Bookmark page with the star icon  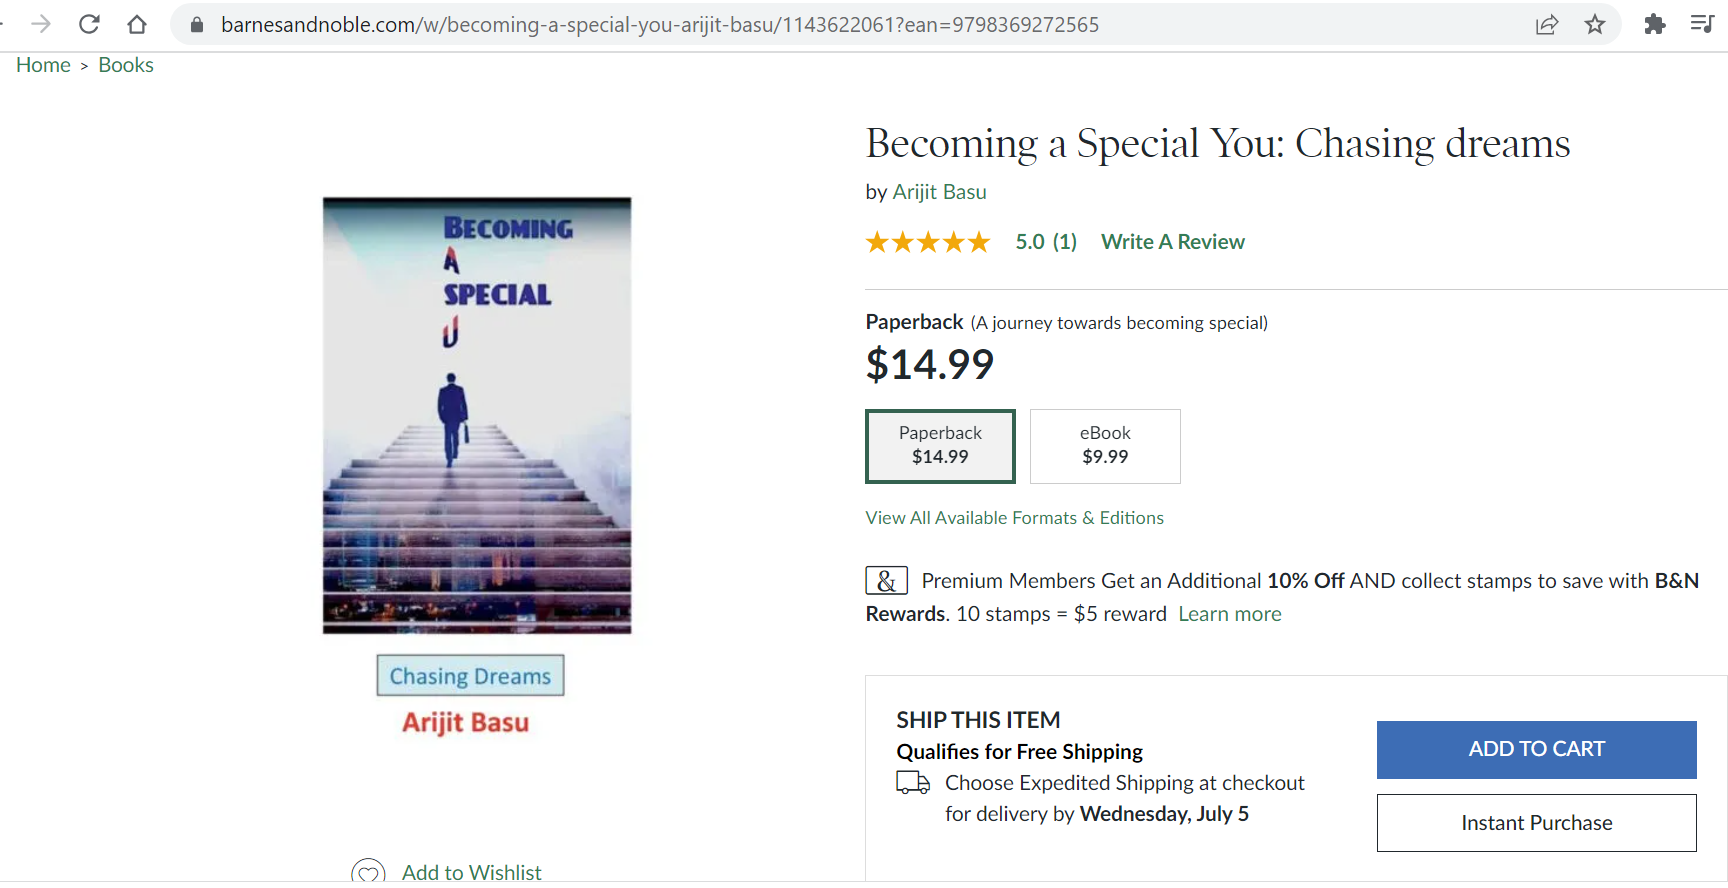[x=1595, y=25]
